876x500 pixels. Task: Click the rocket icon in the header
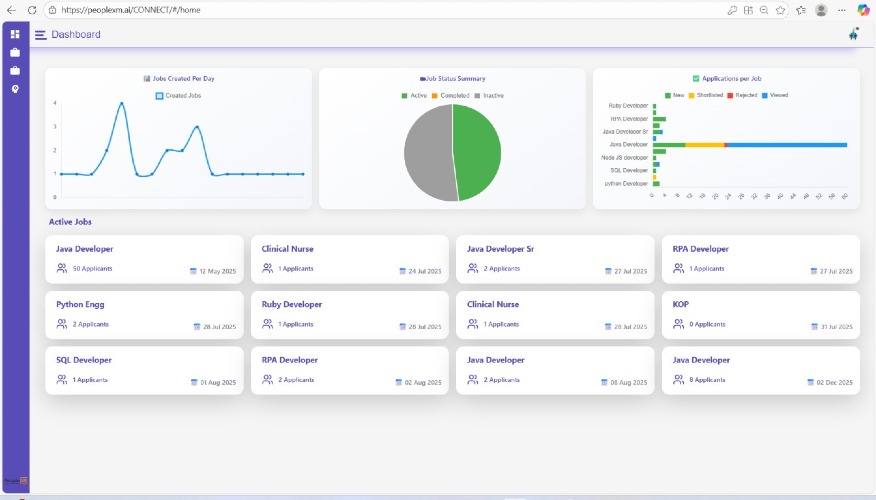[x=853, y=34]
